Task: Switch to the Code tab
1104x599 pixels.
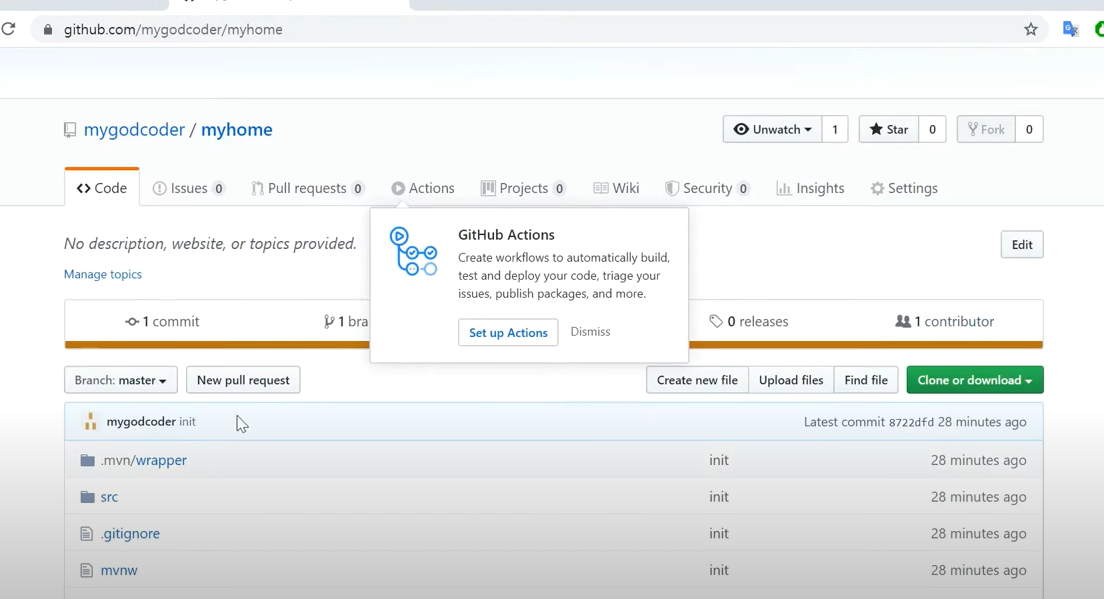Action: (102, 188)
